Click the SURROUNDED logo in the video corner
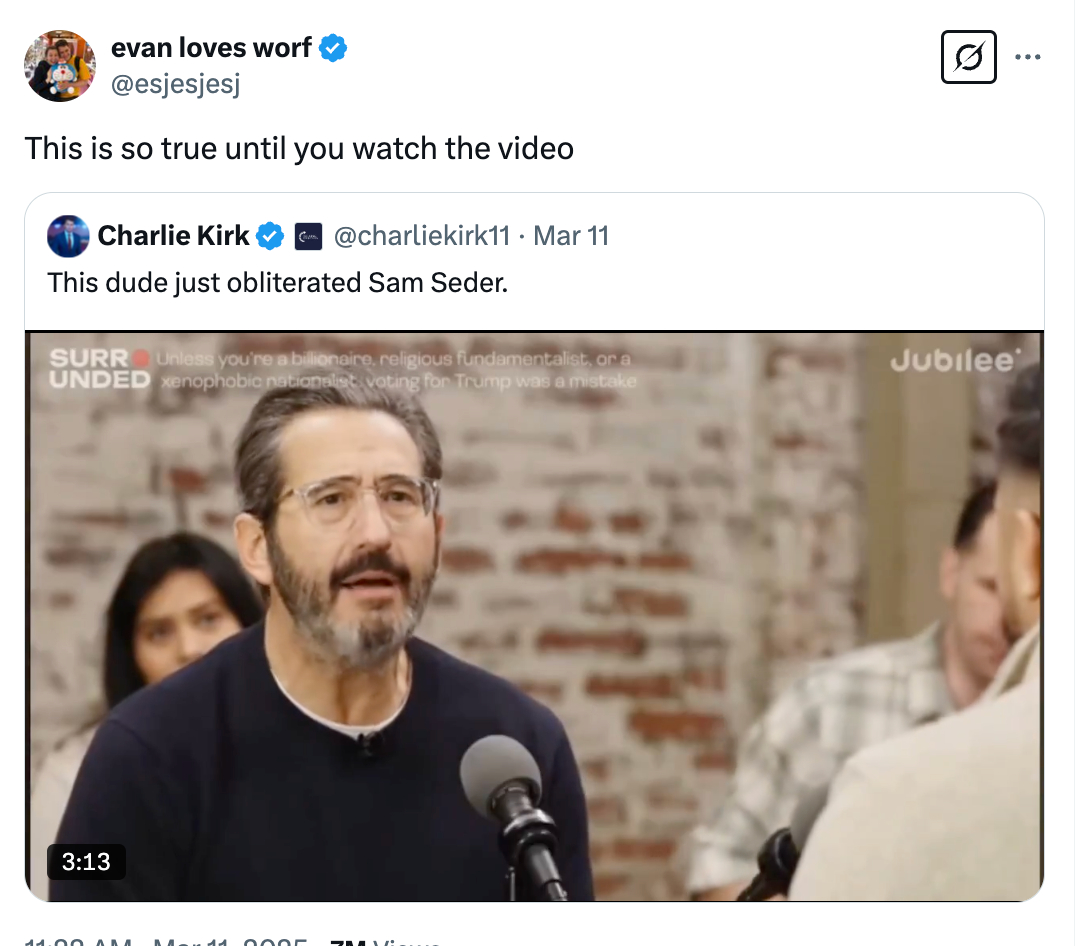Screen dimensions: 1078x946 (100, 369)
